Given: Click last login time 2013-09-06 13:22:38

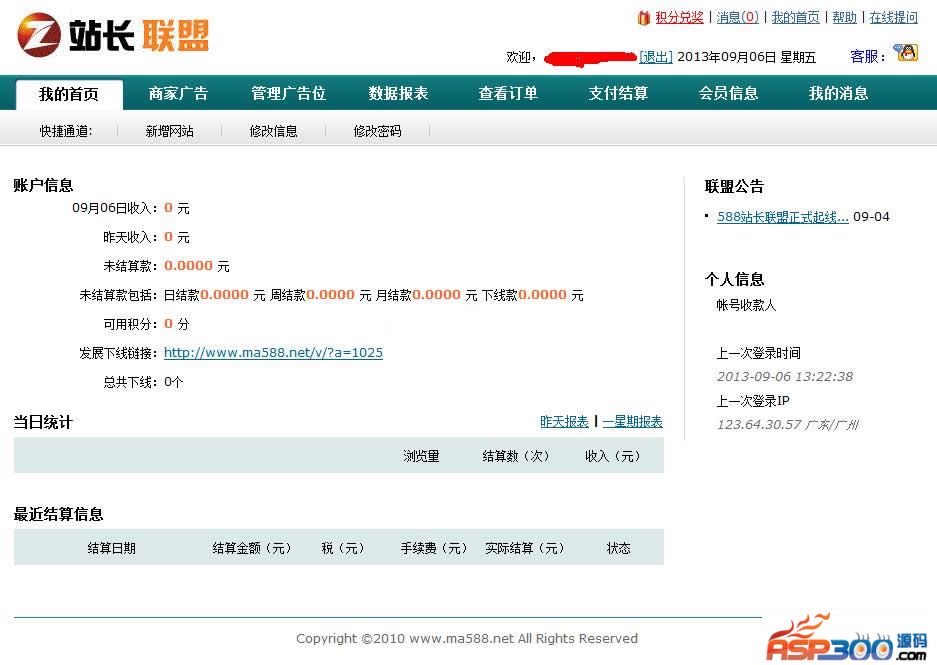Looking at the screenshot, I should coord(785,376).
